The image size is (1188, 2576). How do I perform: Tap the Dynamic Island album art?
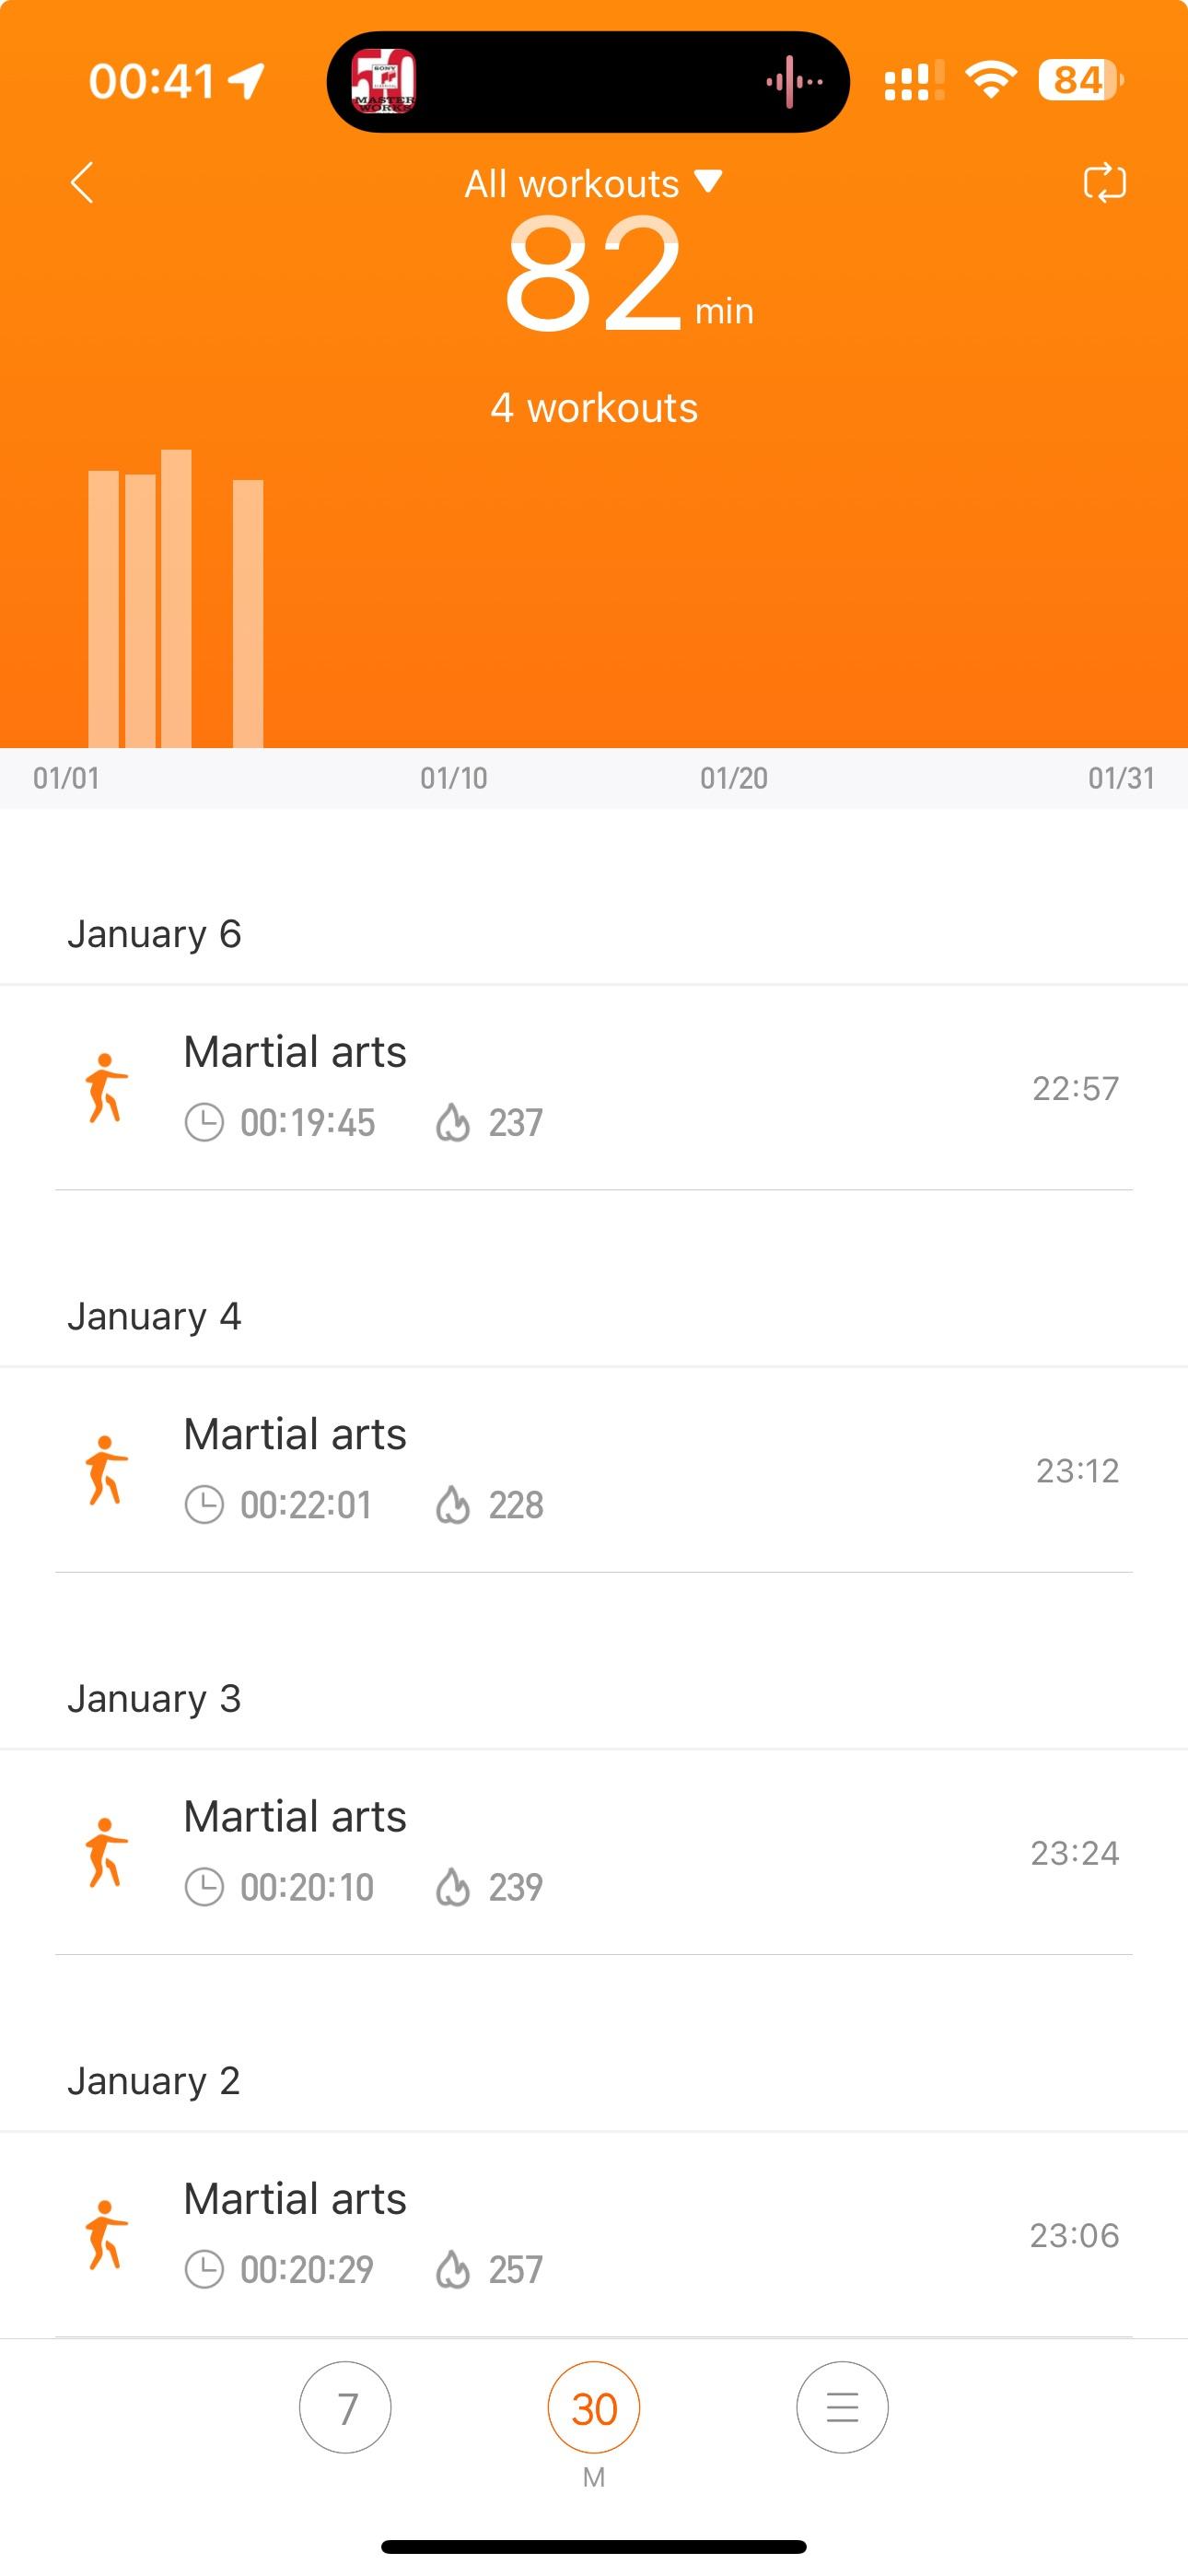tap(384, 81)
